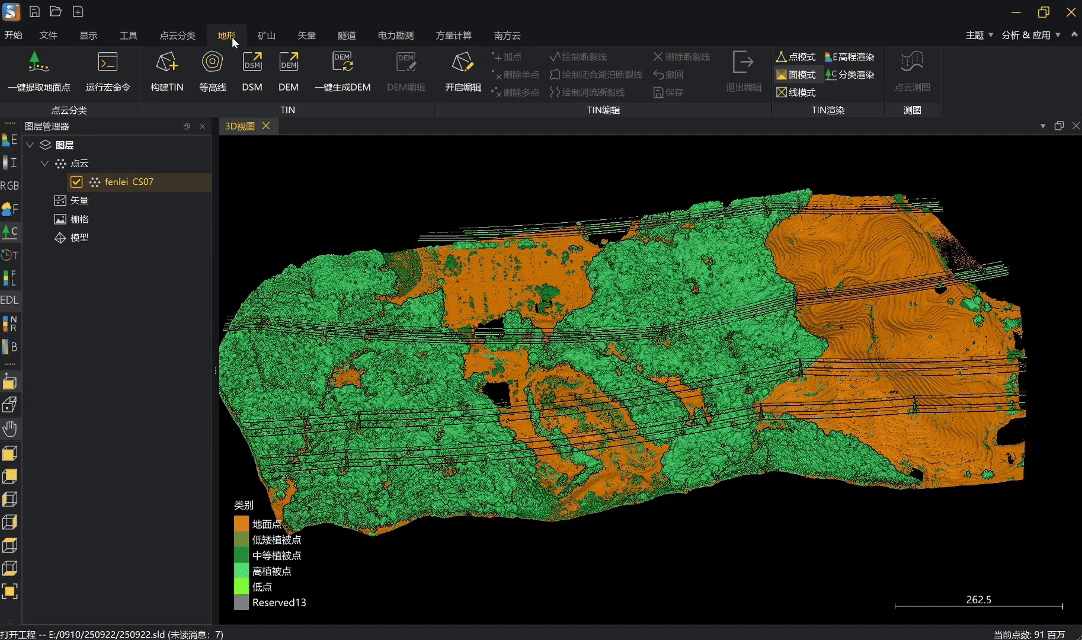Switch to the 电力勘测 ribbon tab
1082x640 pixels.
[x=395, y=35]
